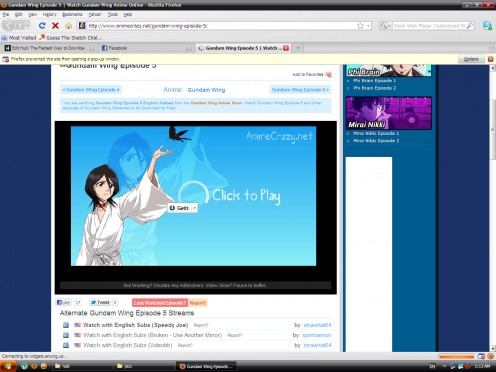
Task: Go to Firefox home page icon
Action: coord(68,26)
